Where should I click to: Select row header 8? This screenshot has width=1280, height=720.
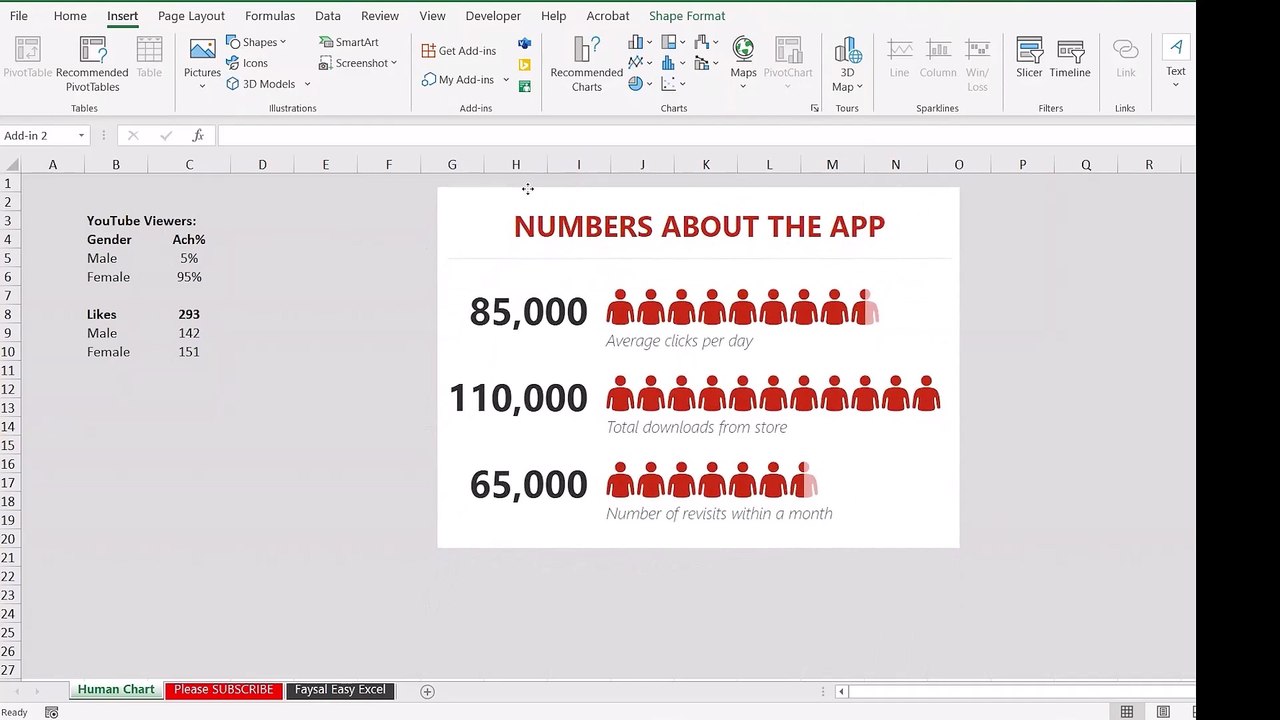8,314
